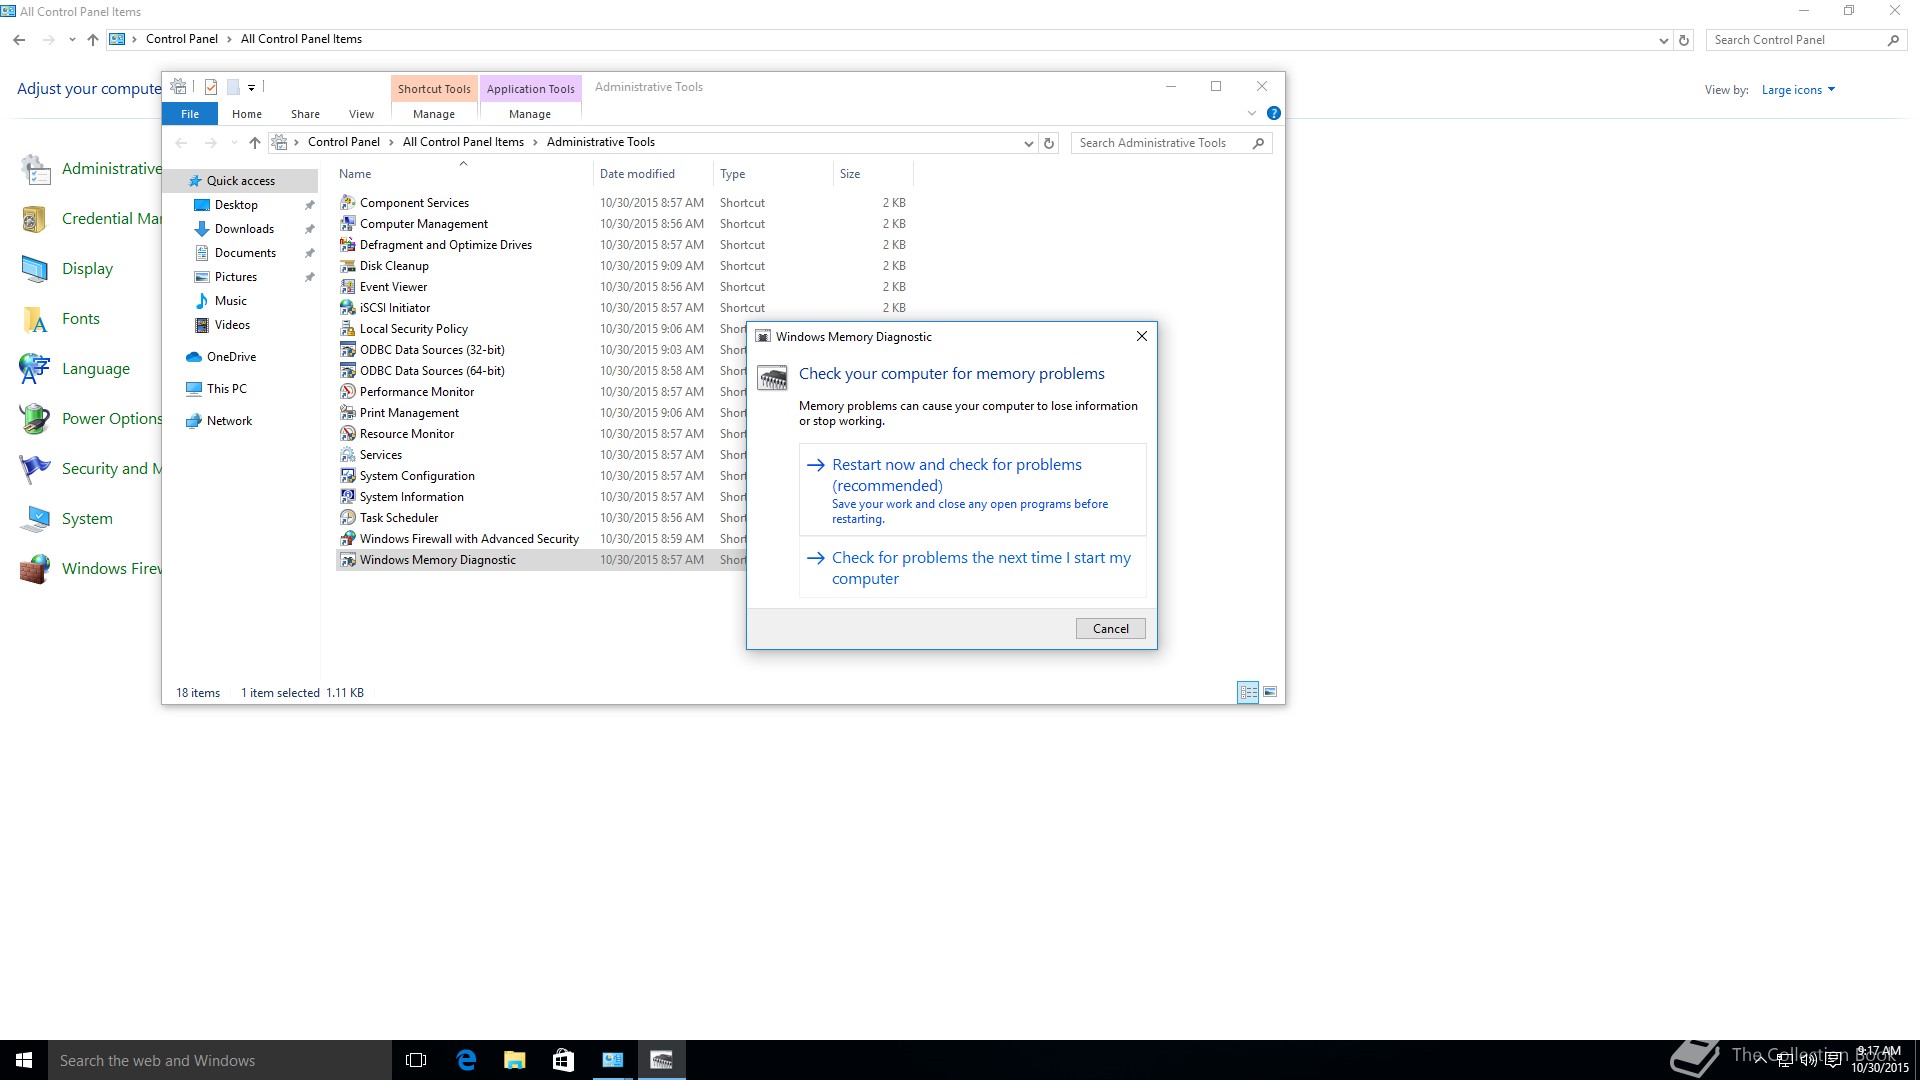Cancel the Windows Memory Diagnostic dialog
1920x1080 pixels.
tap(1110, 628)
